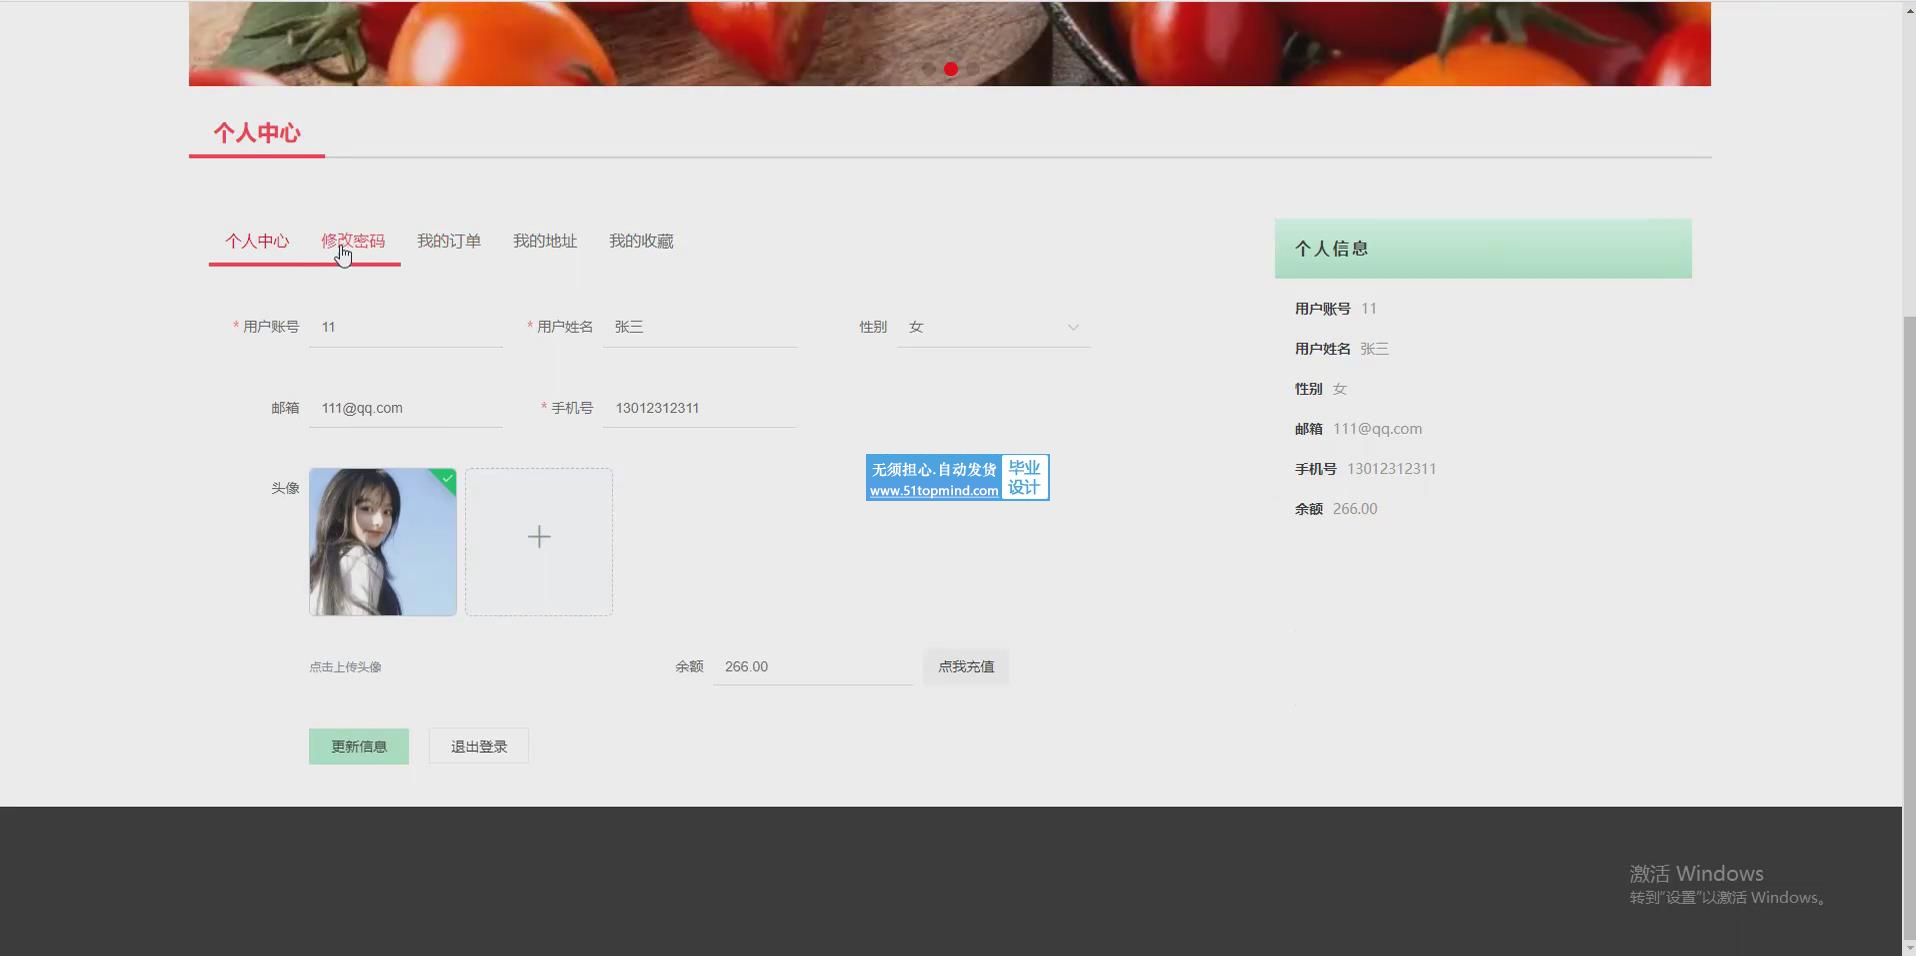This screenshot has width=1916, height=956.
Task: Click the 点击上传头像 hint text
Action: click(x=345, y=667)
